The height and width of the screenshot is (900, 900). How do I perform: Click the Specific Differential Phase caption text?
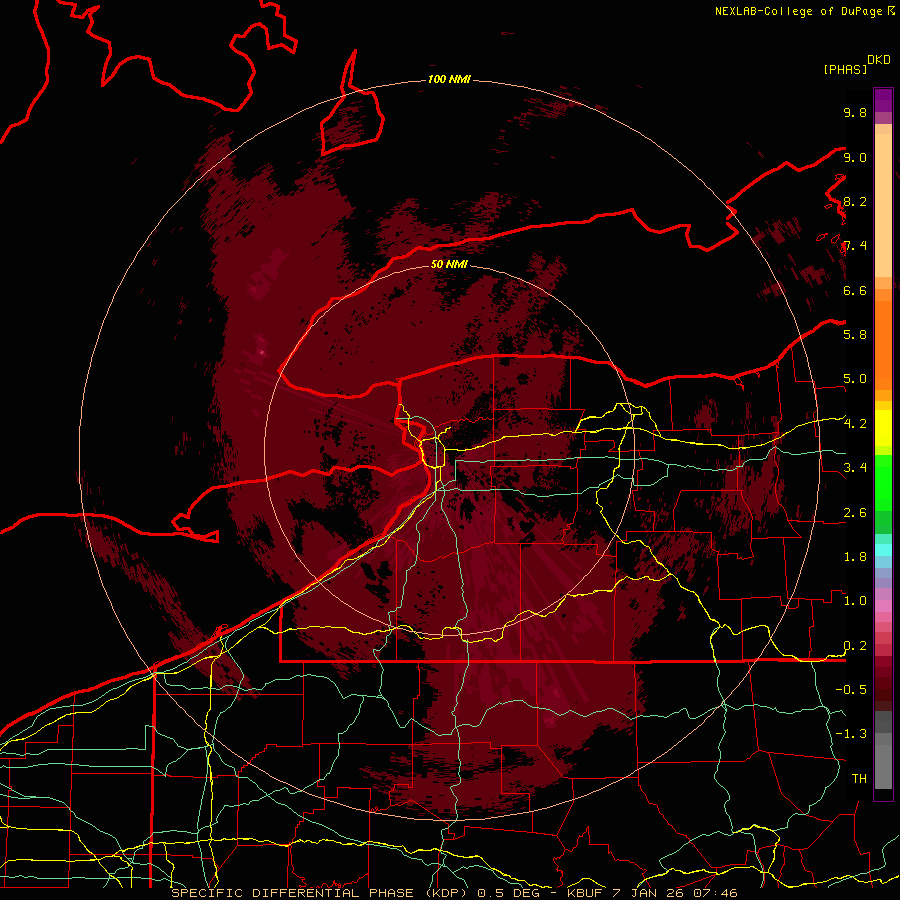click(455, 893)
